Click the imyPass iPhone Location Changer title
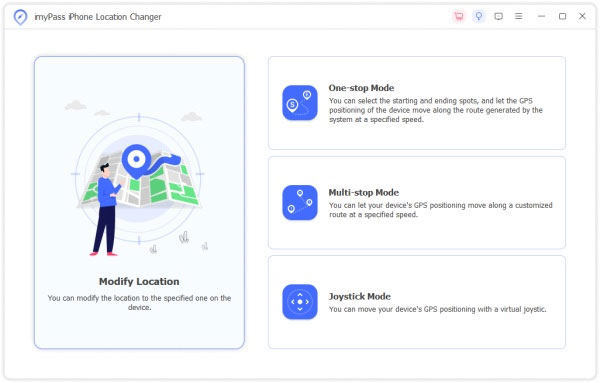 98,17
